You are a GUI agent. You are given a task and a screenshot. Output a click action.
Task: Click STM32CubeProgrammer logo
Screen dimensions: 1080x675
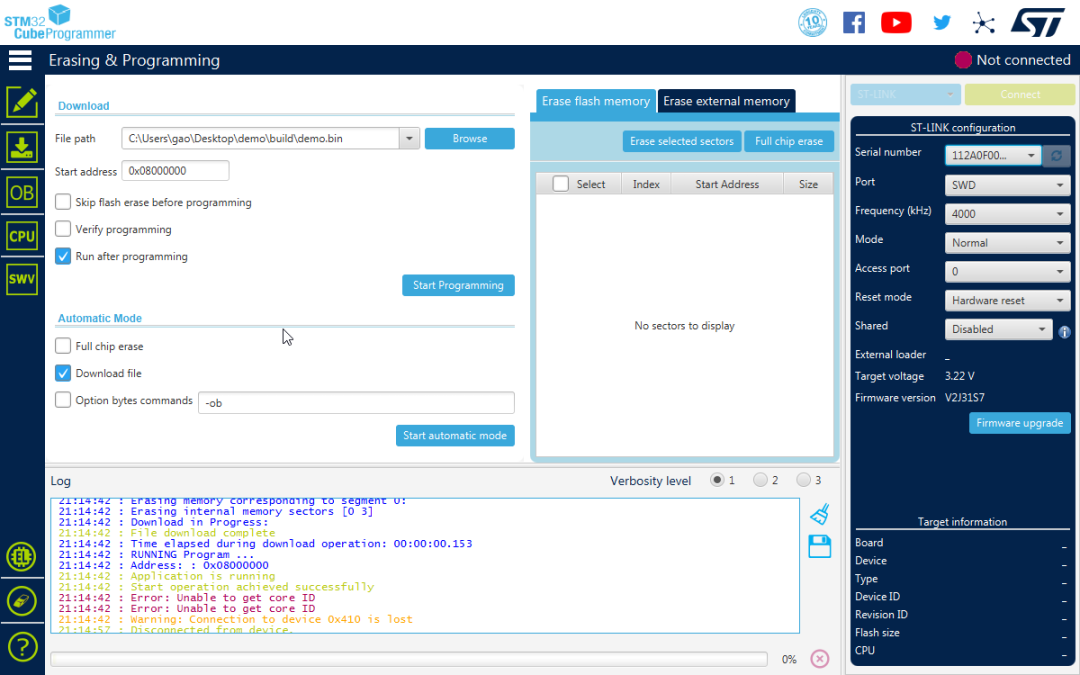(x=60, y=22)
